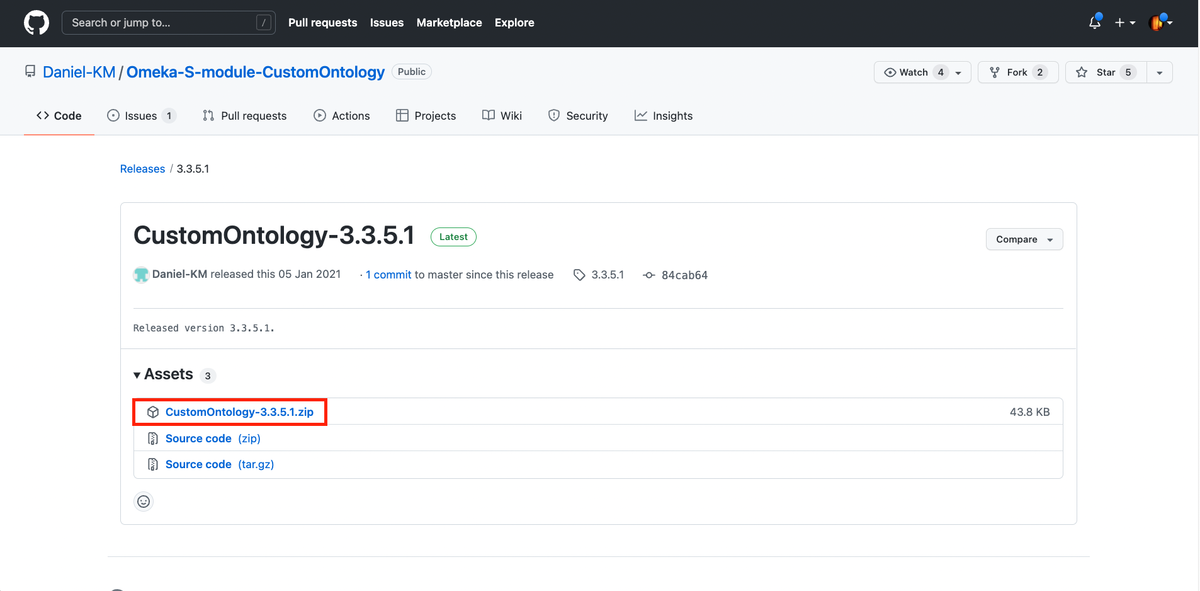1200x591 pixels.
Task: Open the Star lists dropdown arrow
Action: pos(1159,72)
